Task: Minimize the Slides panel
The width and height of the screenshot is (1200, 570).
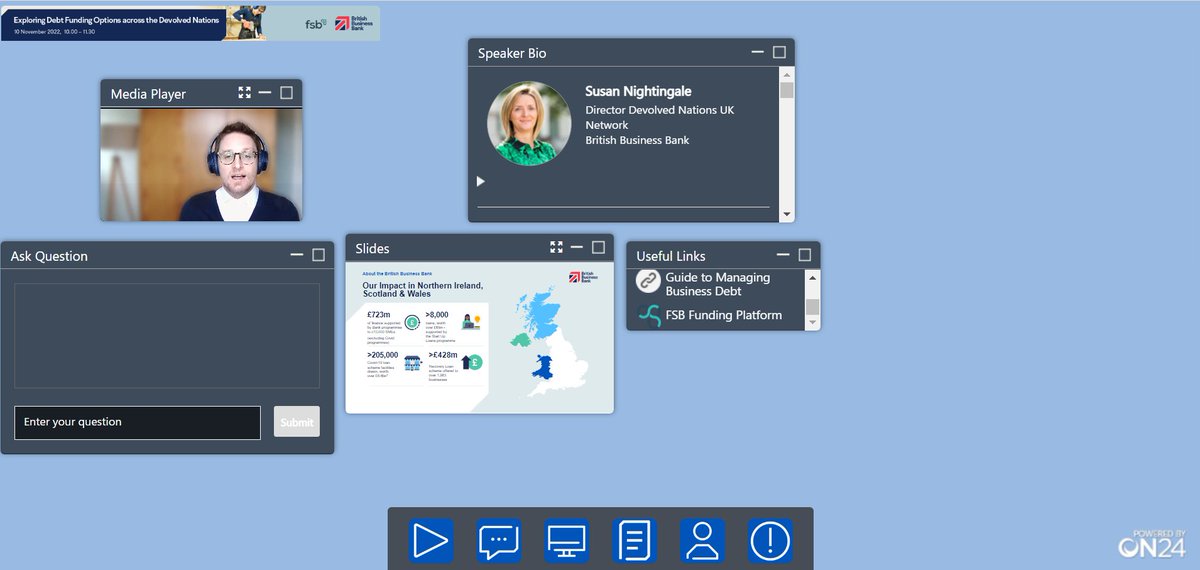Action: coord(577,247)
